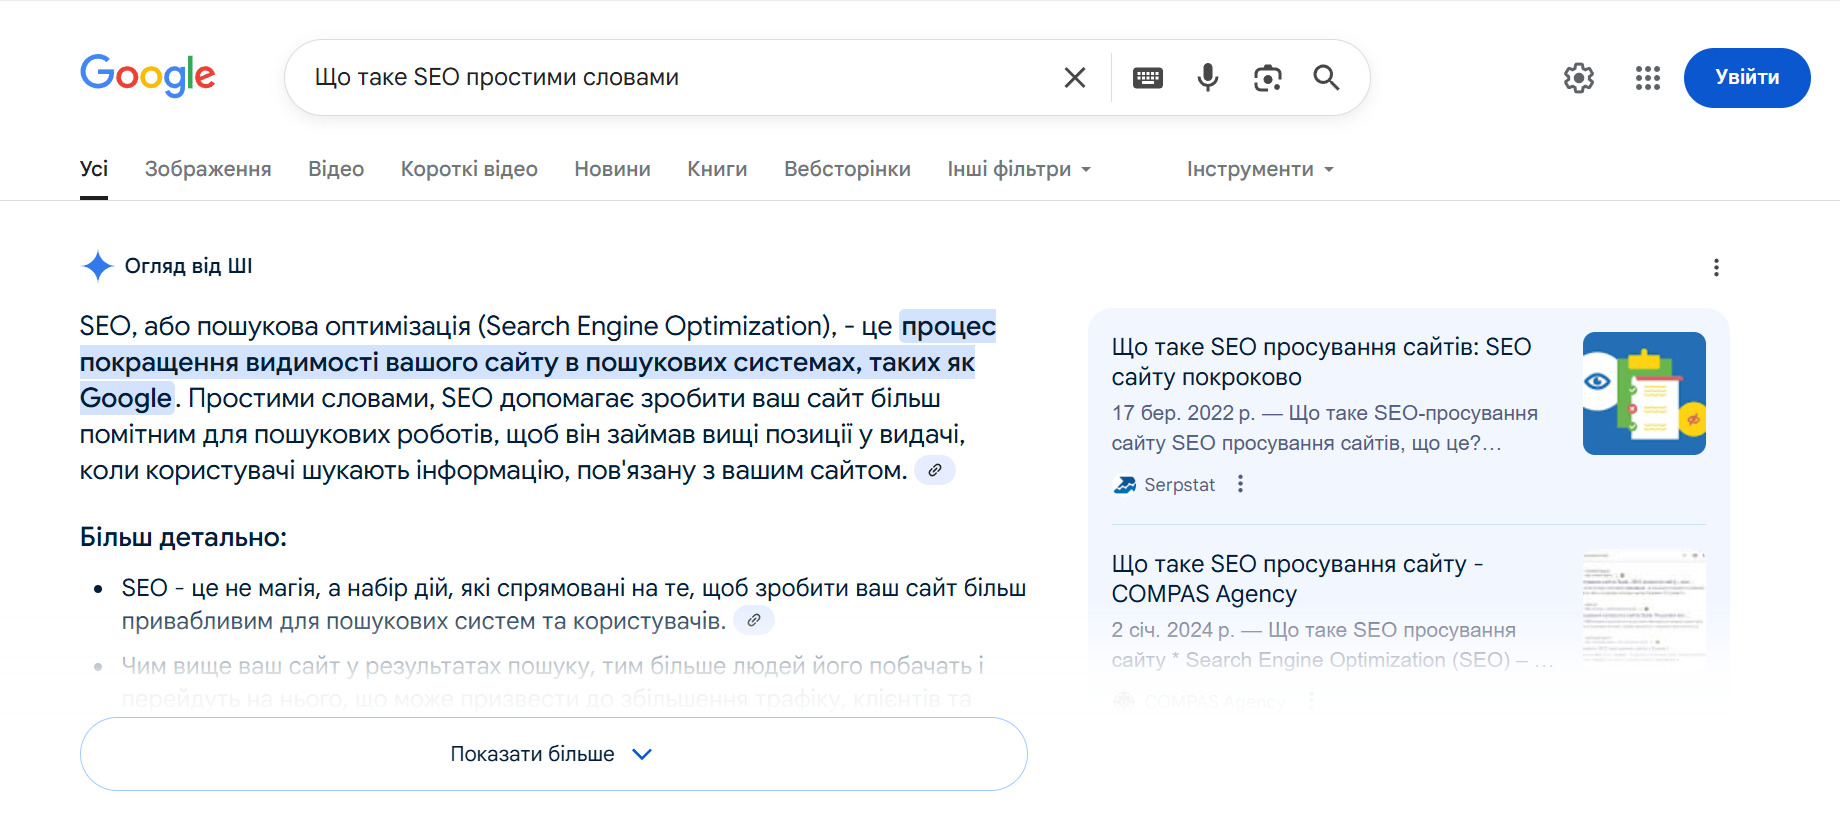Open the Короткі відео tab
Viewport: 1840px width, 821px height.
[x=469, y=169]
